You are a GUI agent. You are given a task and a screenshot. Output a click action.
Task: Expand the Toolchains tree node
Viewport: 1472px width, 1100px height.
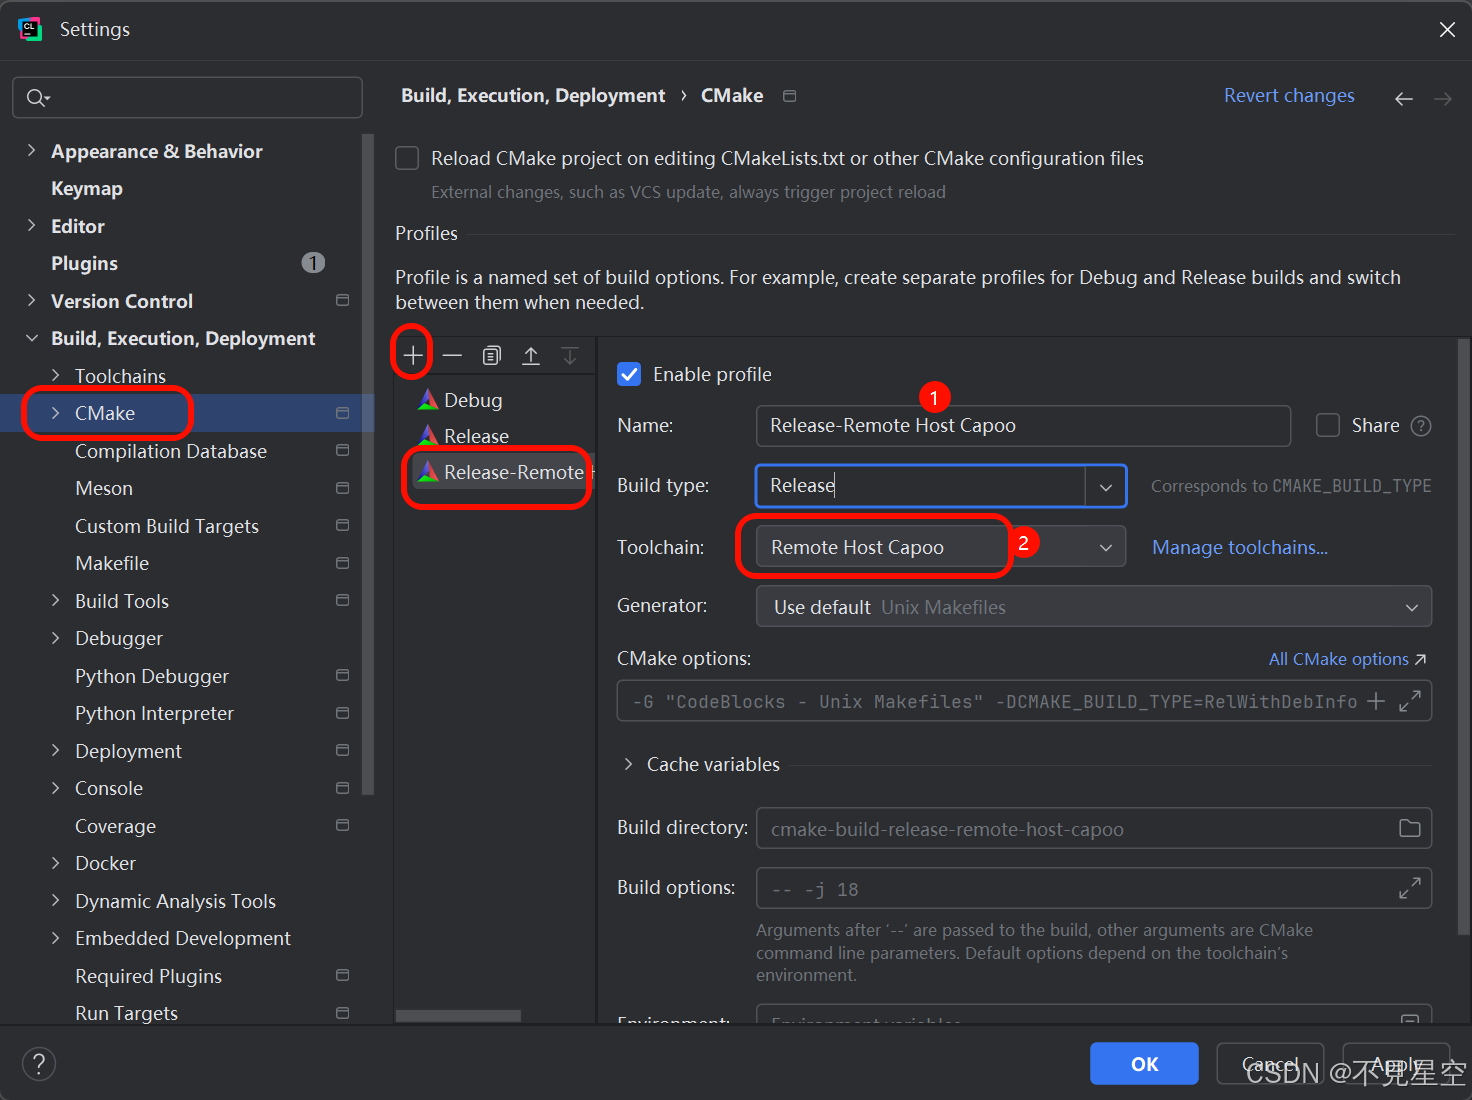click(55, 375)
